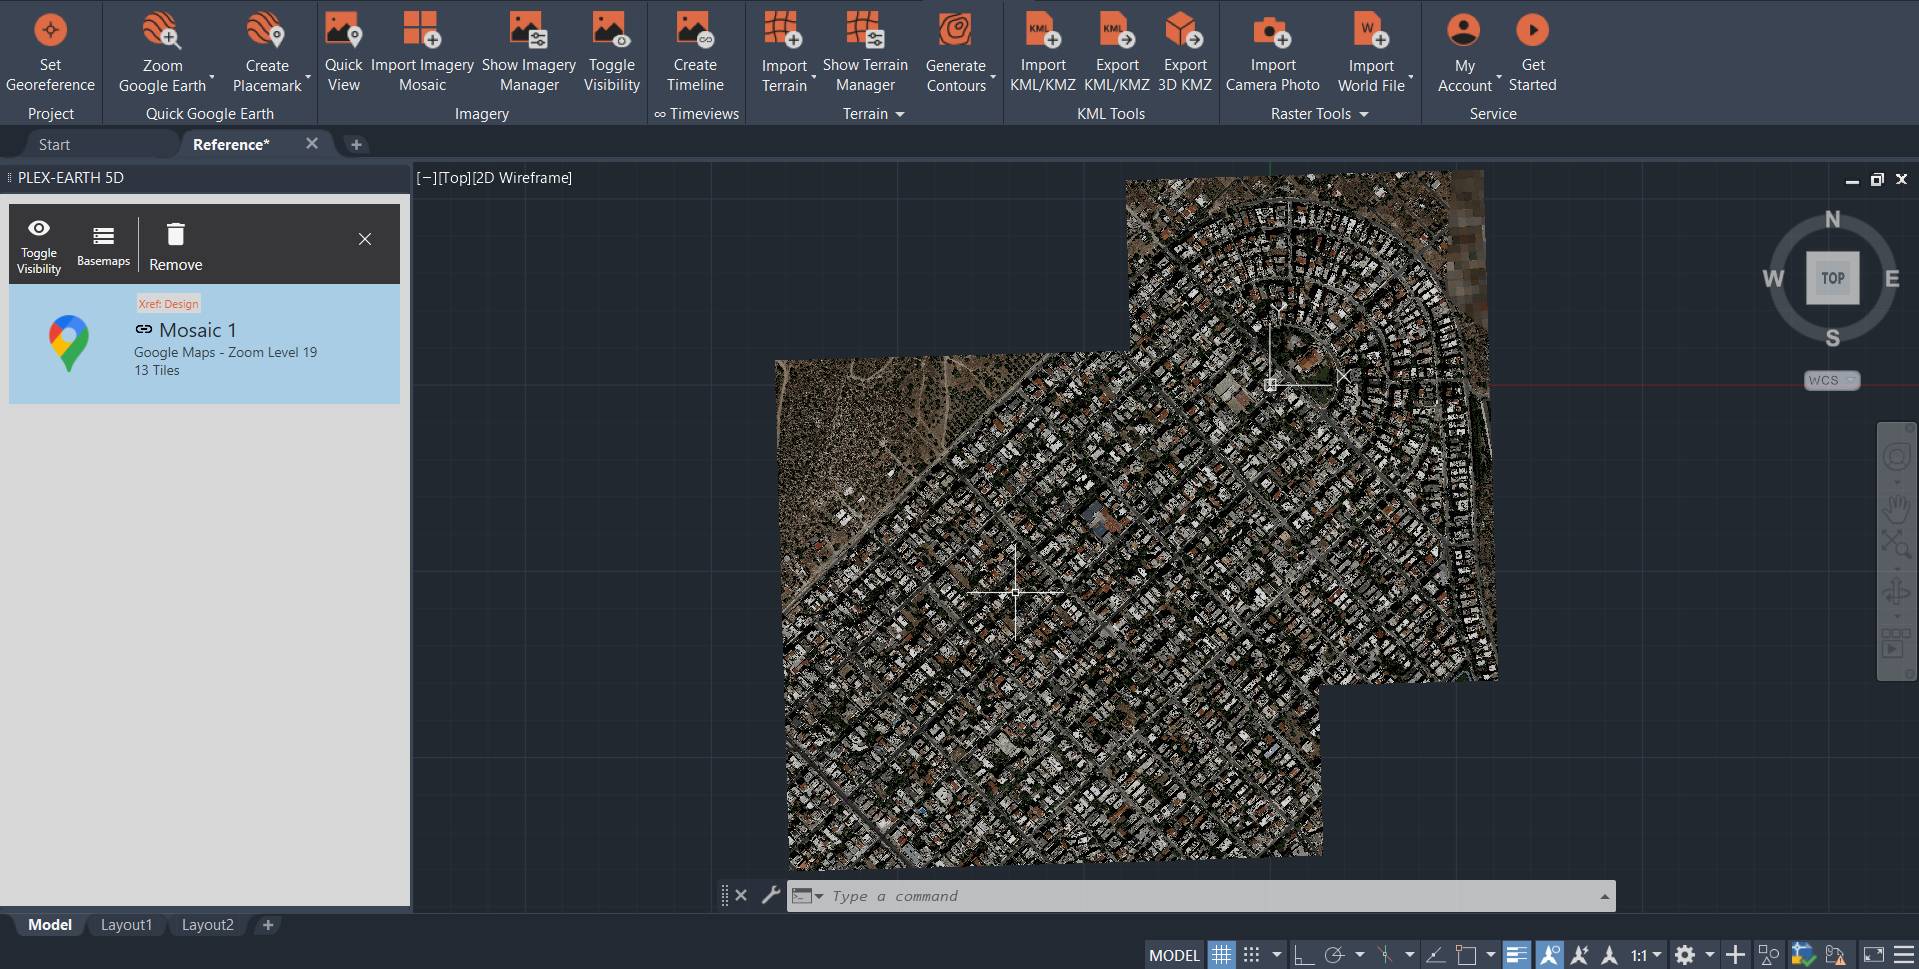The width and height of the screenshot is (1919, 969).
Task: Open Import Camera Photo tool
Action: click(x=1272, y=52)
